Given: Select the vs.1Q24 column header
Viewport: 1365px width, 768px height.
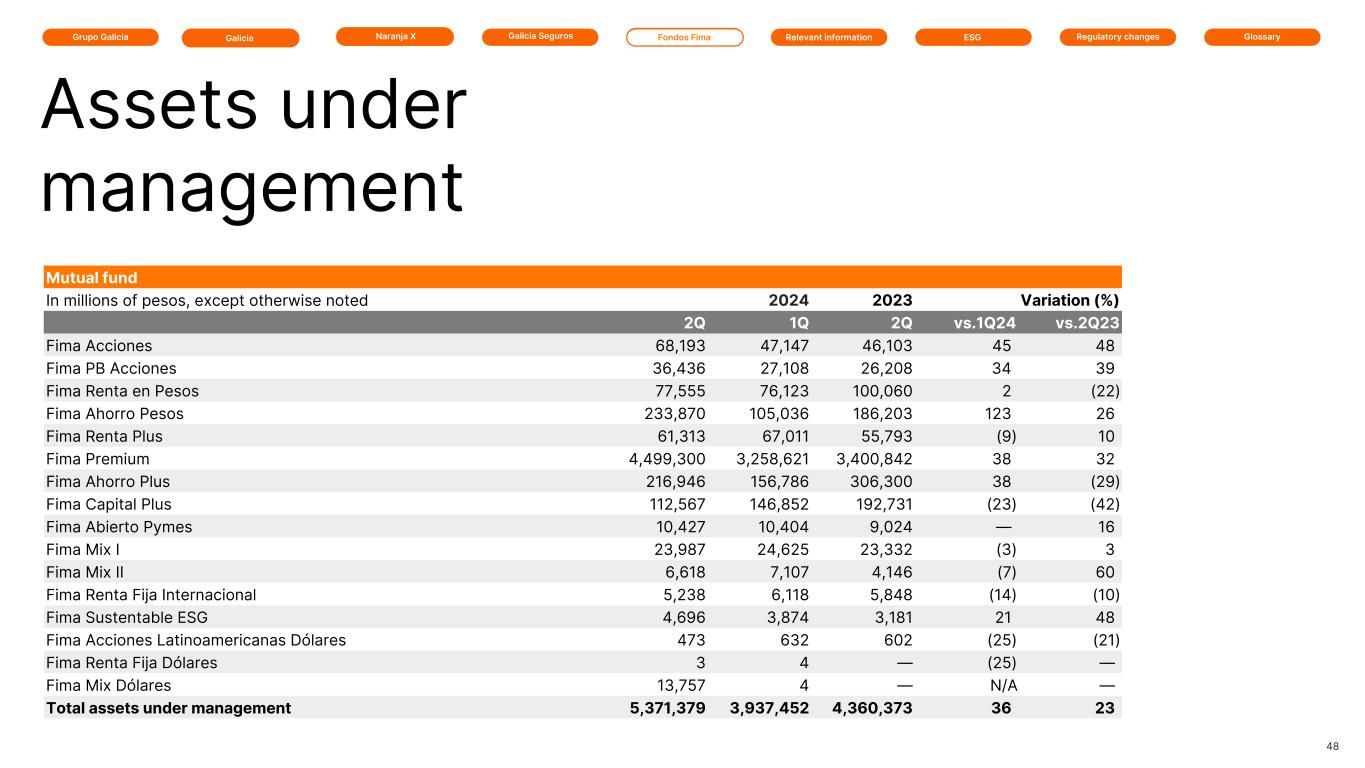Looking at the screenshot, I should coord(983,323).
